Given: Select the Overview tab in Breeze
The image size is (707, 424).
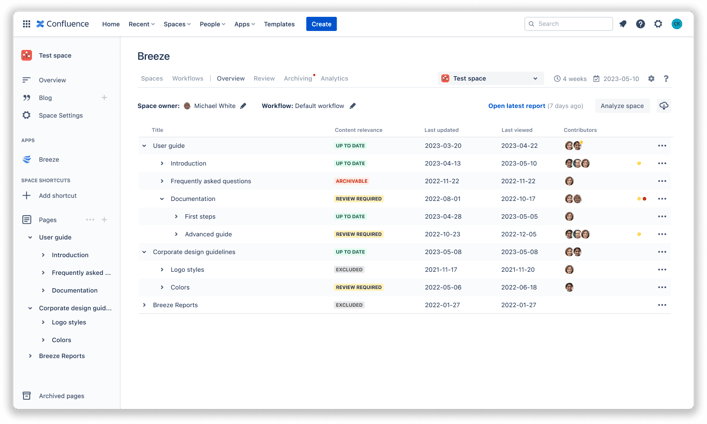Looking at the screenshot, I should point(230,78).
